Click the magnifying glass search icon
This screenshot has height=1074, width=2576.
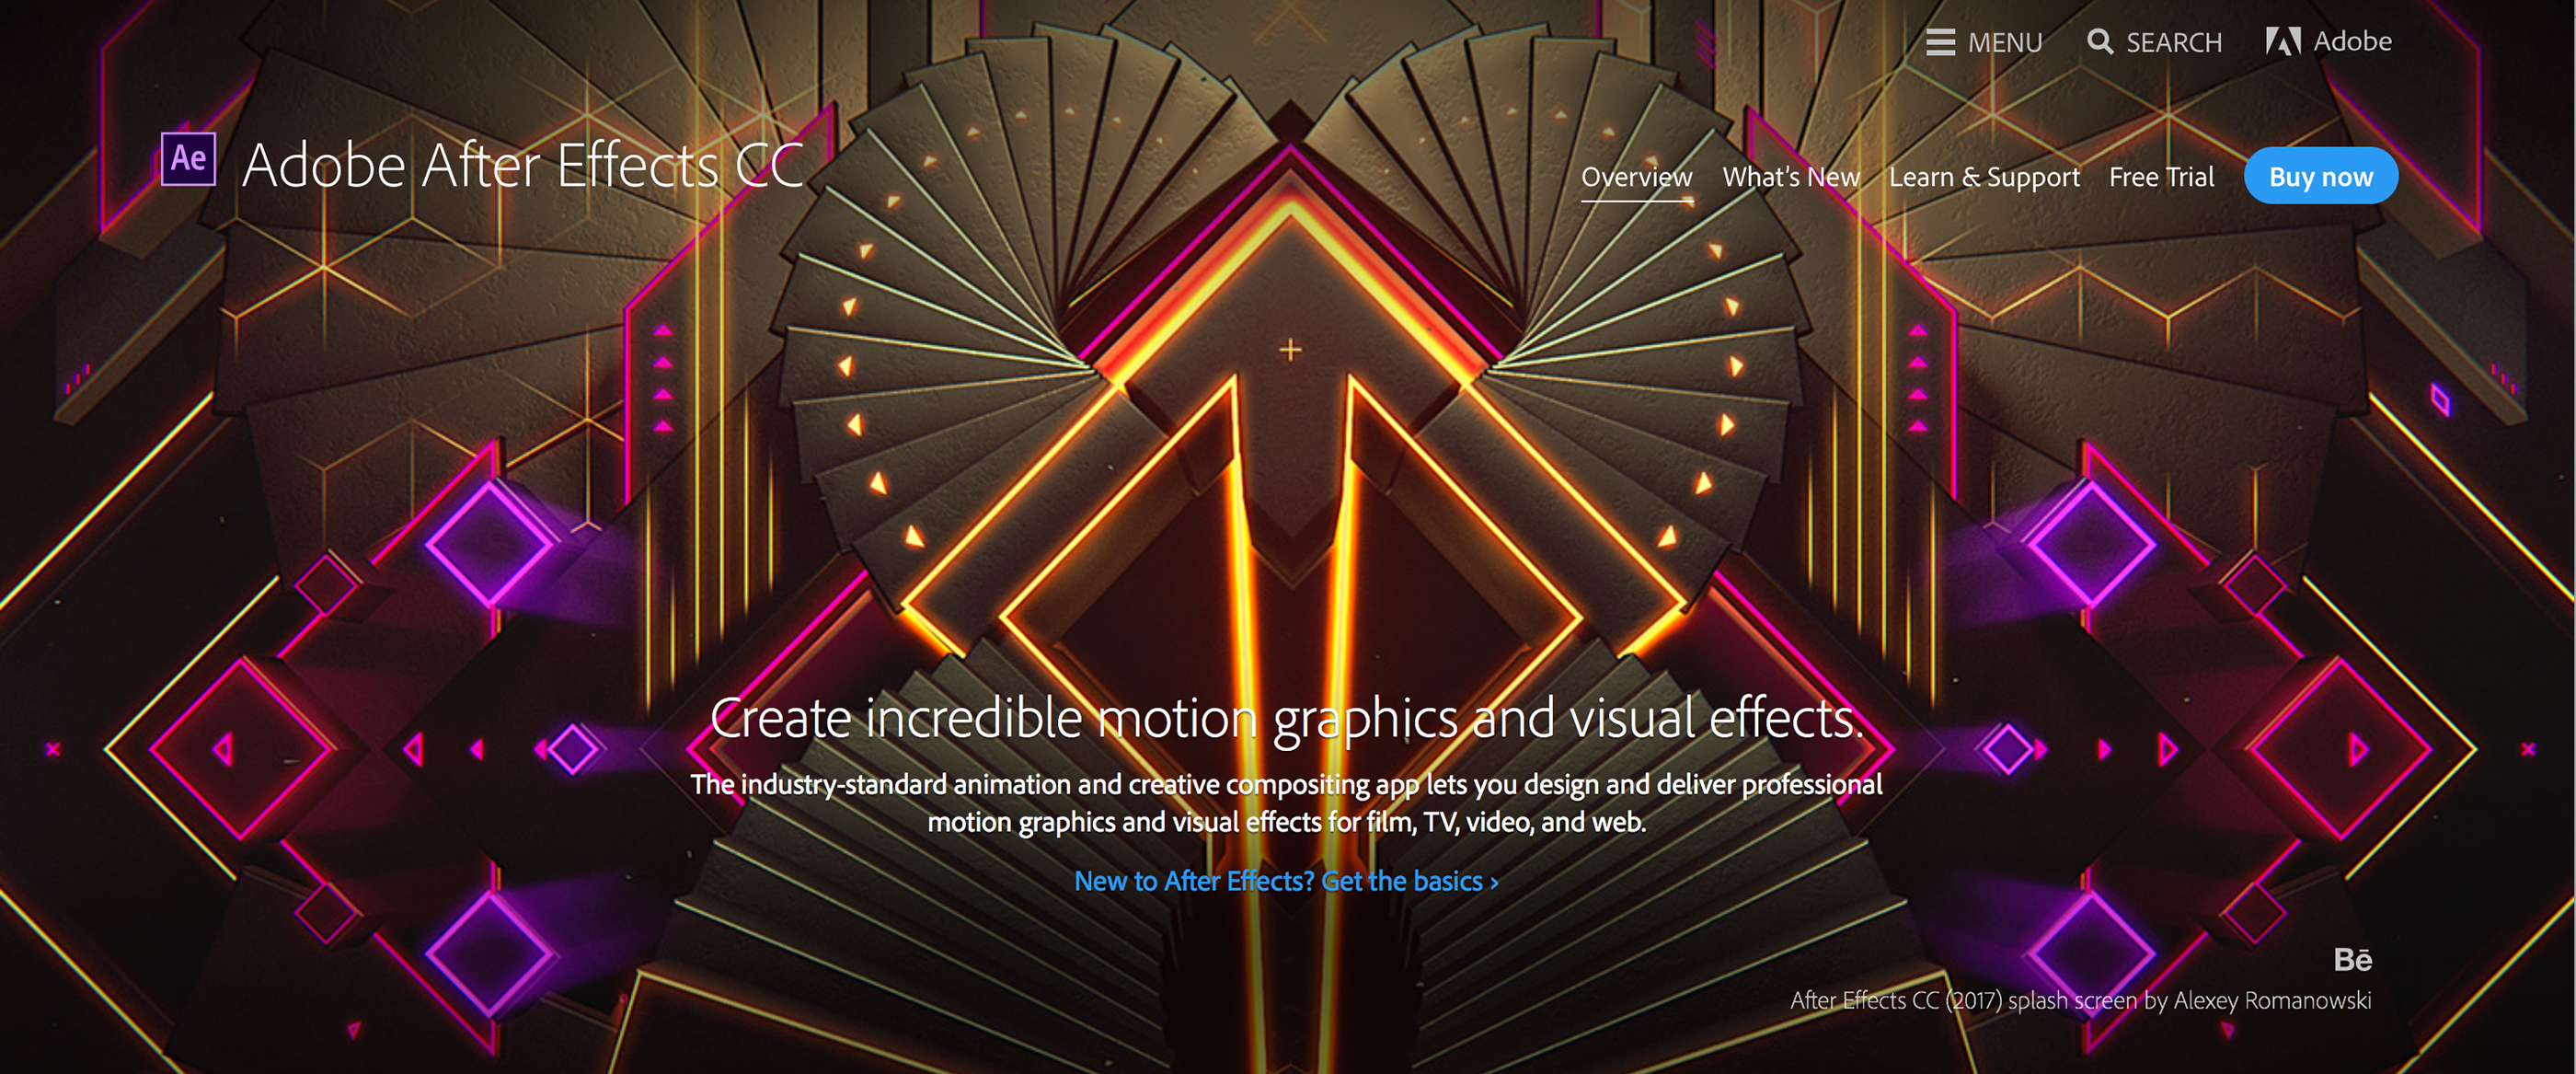2100,42
